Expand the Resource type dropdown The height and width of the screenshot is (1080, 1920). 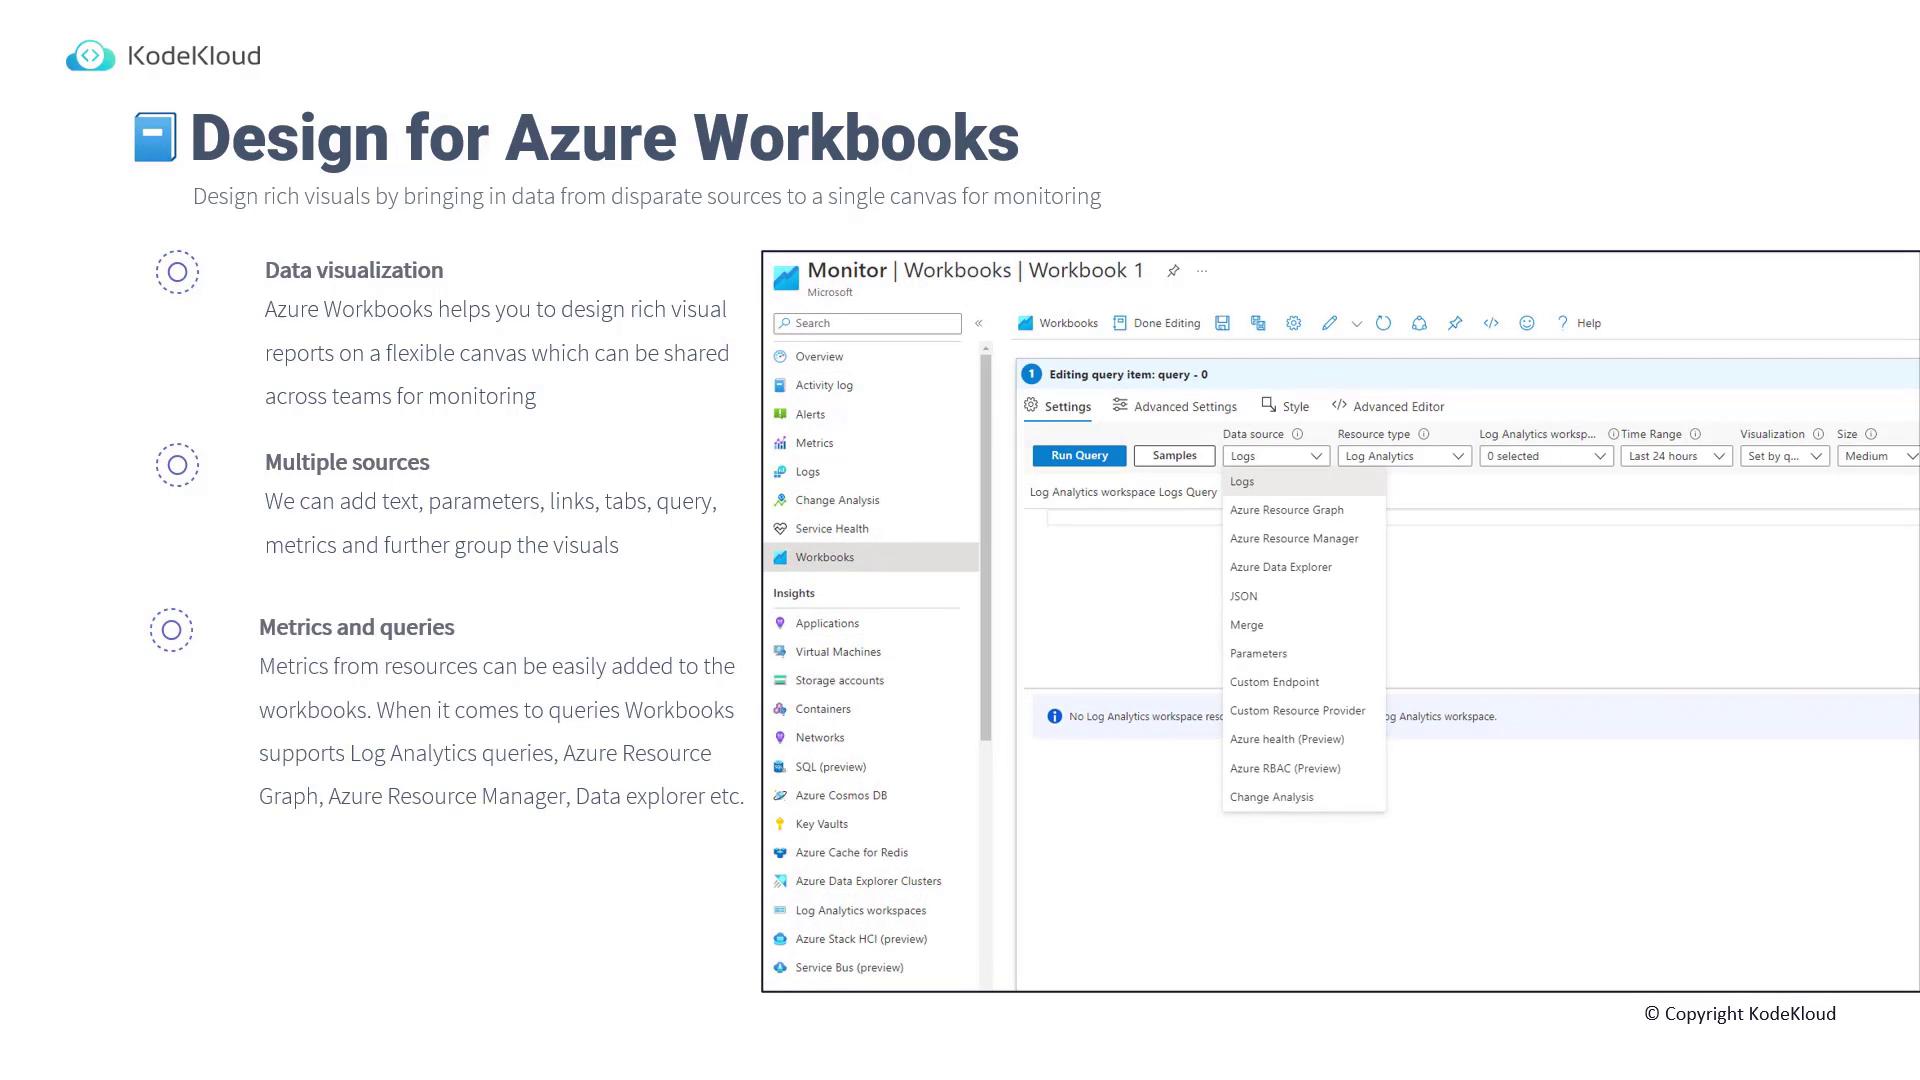1404,456
